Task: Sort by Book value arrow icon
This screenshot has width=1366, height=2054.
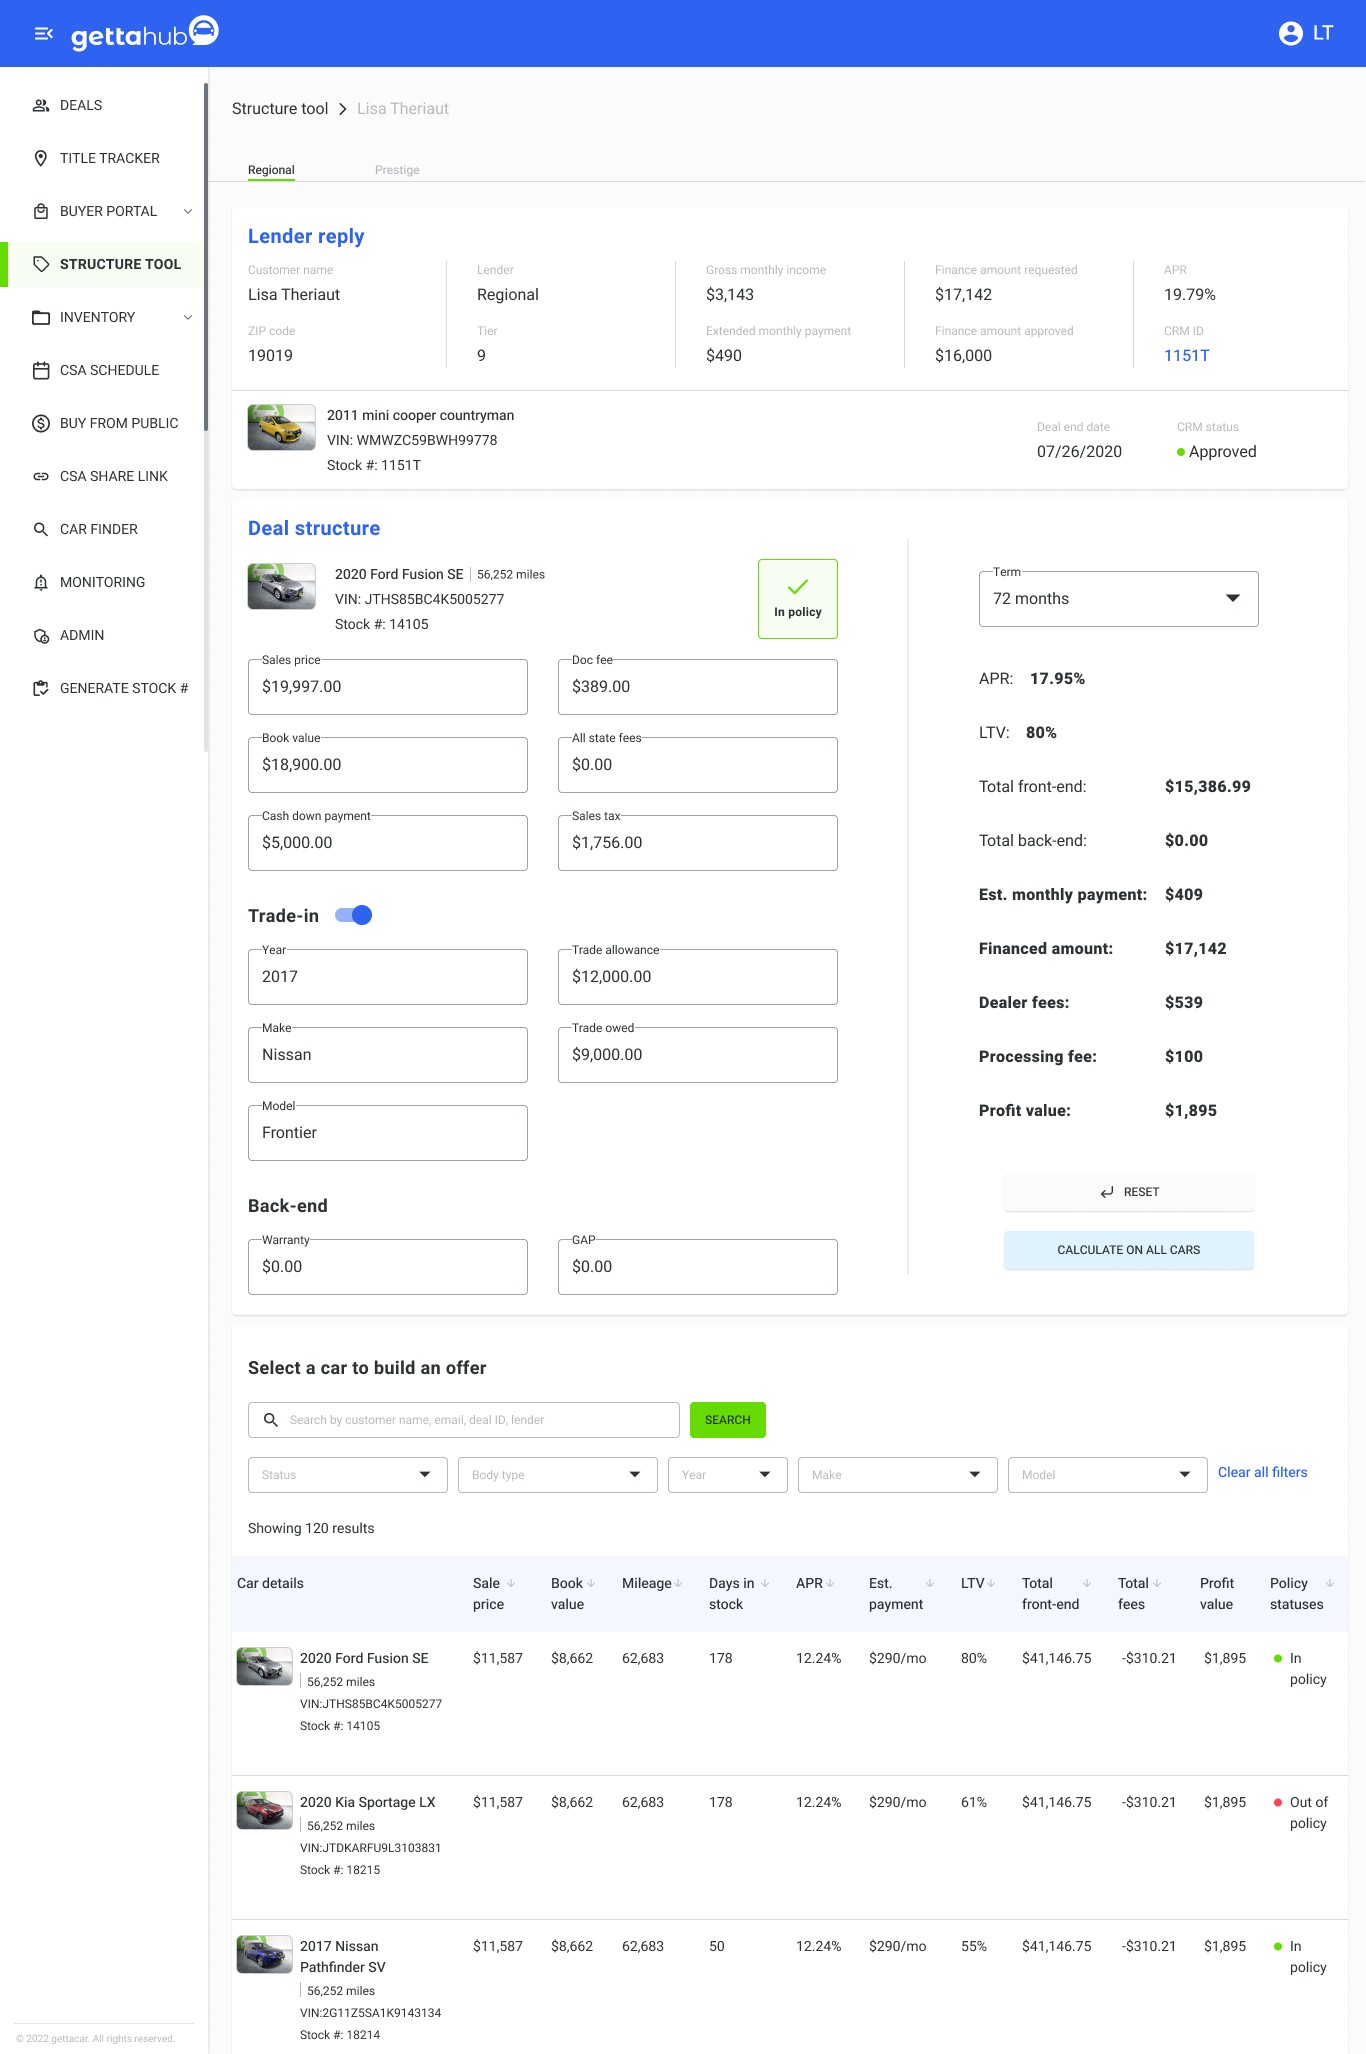Action: pos(591,1583)
